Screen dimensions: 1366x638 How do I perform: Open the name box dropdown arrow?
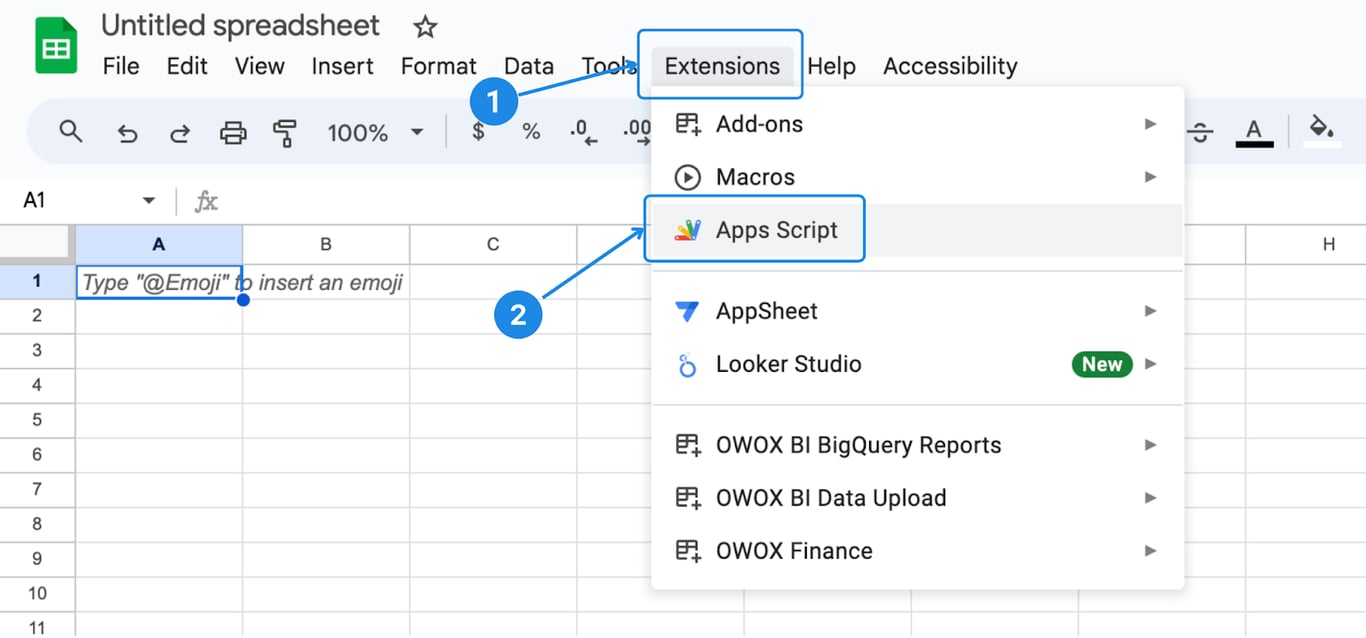click(x=149, y=201)
